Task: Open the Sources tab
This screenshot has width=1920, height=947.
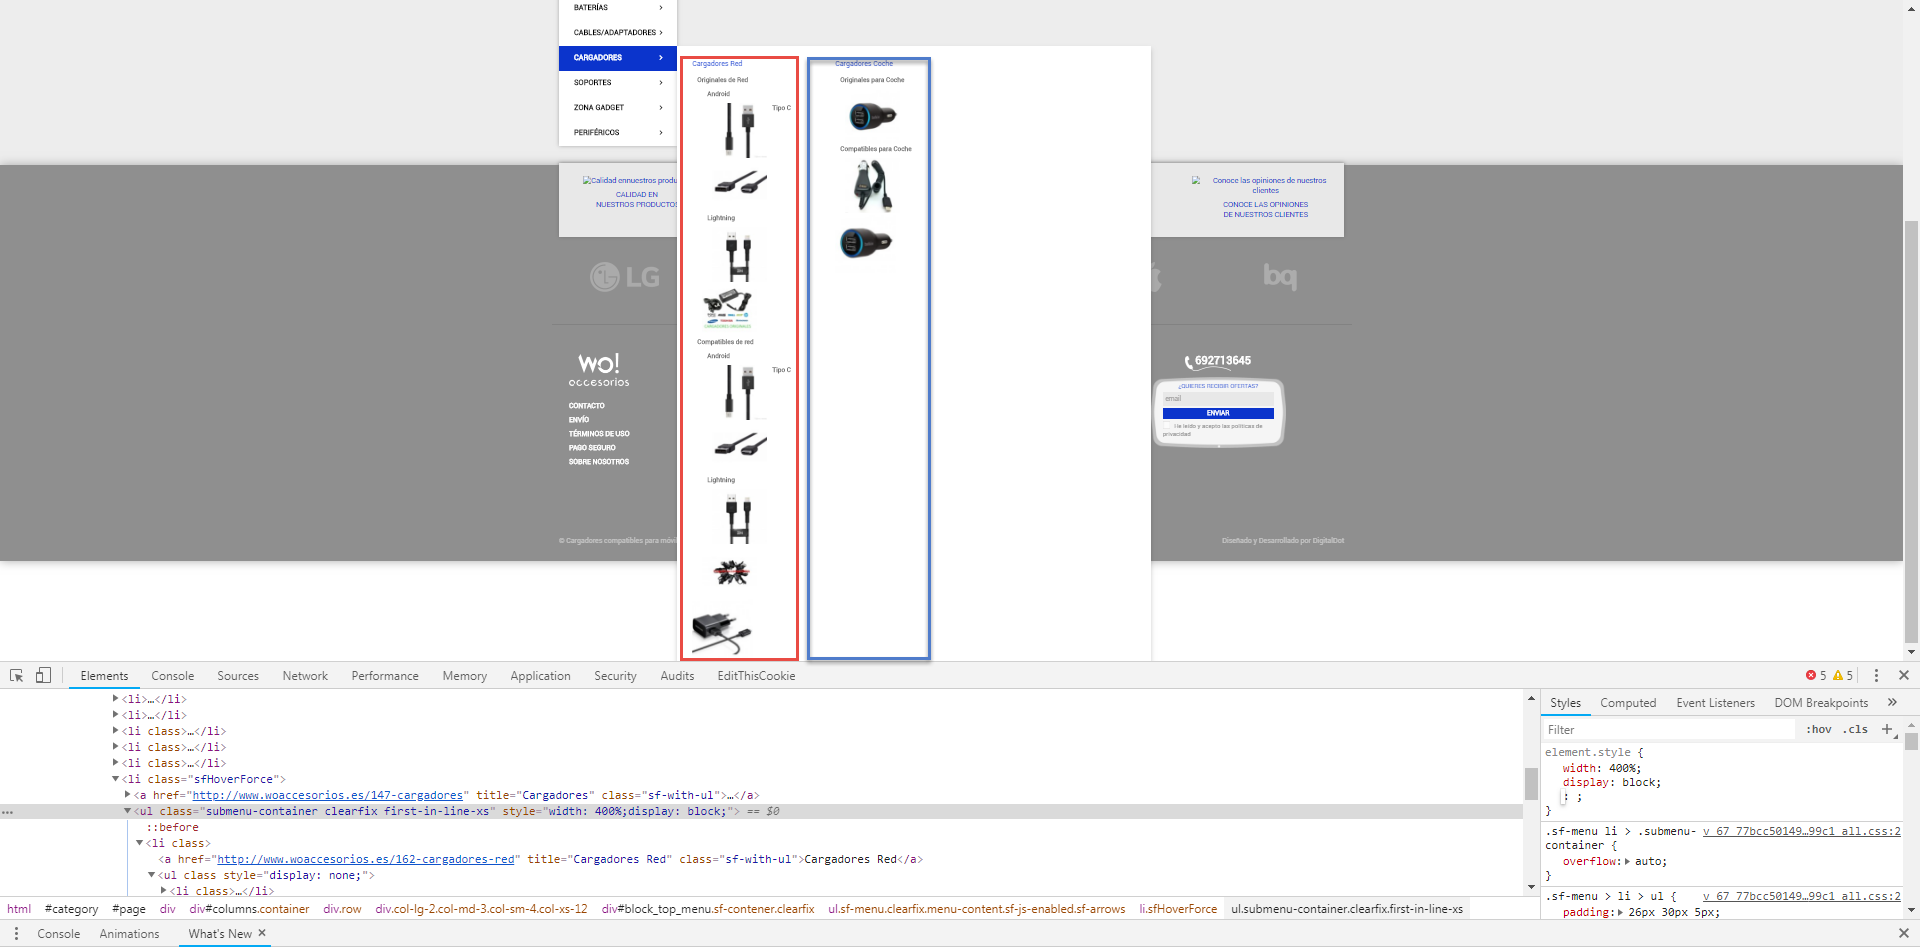Action: click(x=238, y=676)
